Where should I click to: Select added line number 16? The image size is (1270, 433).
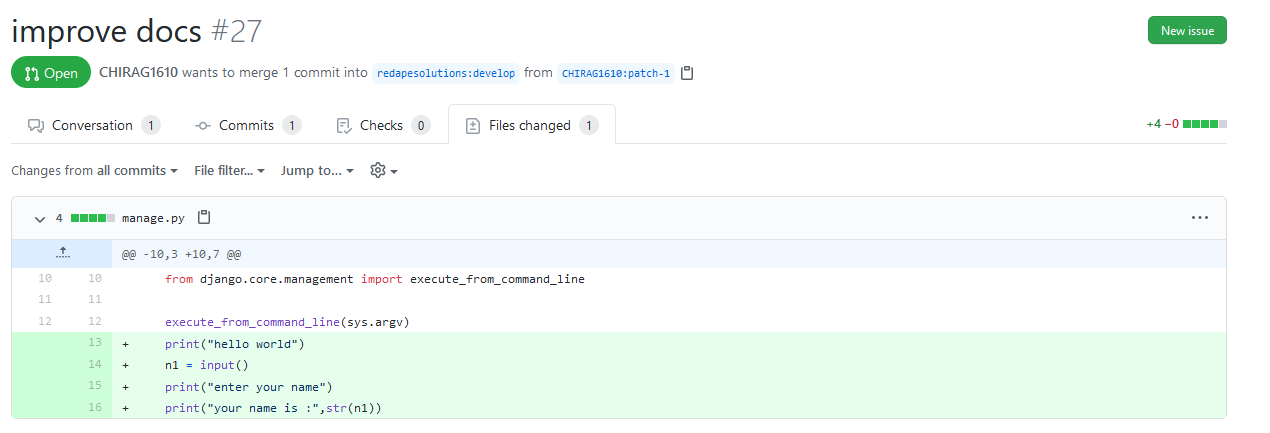click(95, 408)
